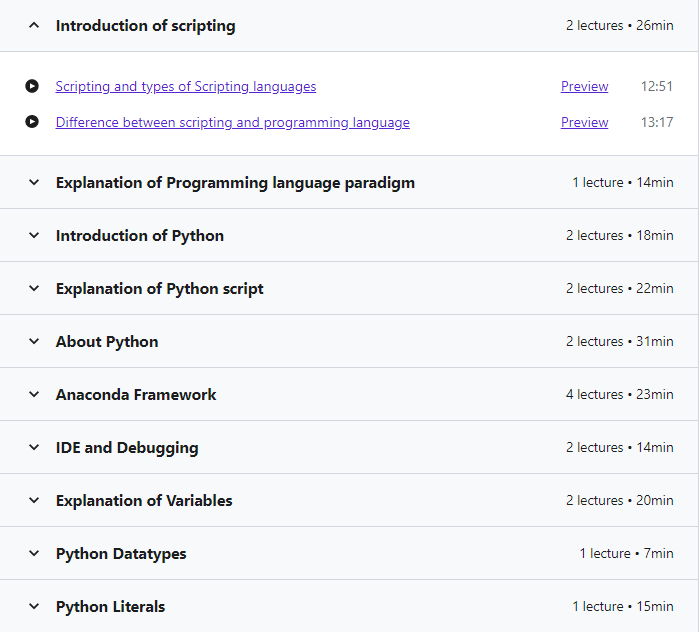Click the Anaconda Framework section title
700x632 pixels.
(136, 395)
